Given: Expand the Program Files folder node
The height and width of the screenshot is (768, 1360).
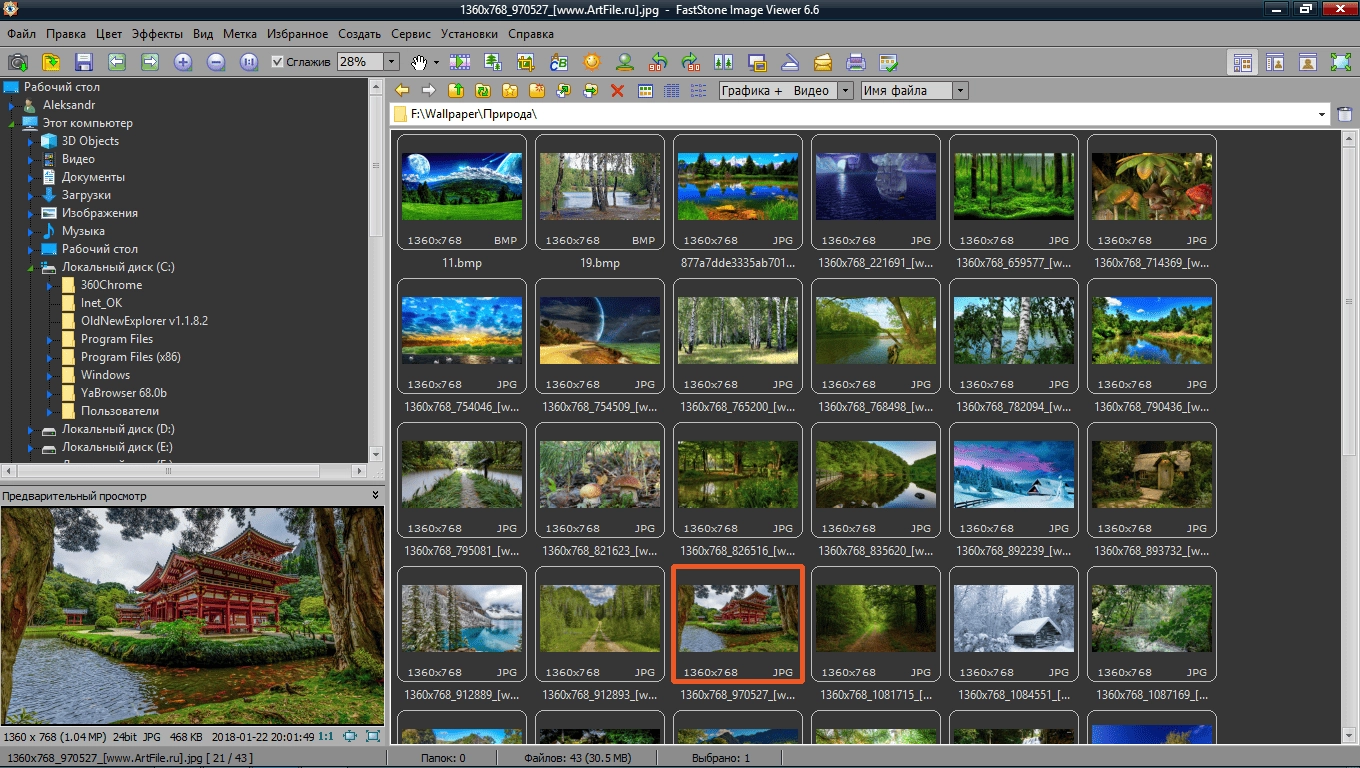Looking at the screenshot, I should point(50,339).
